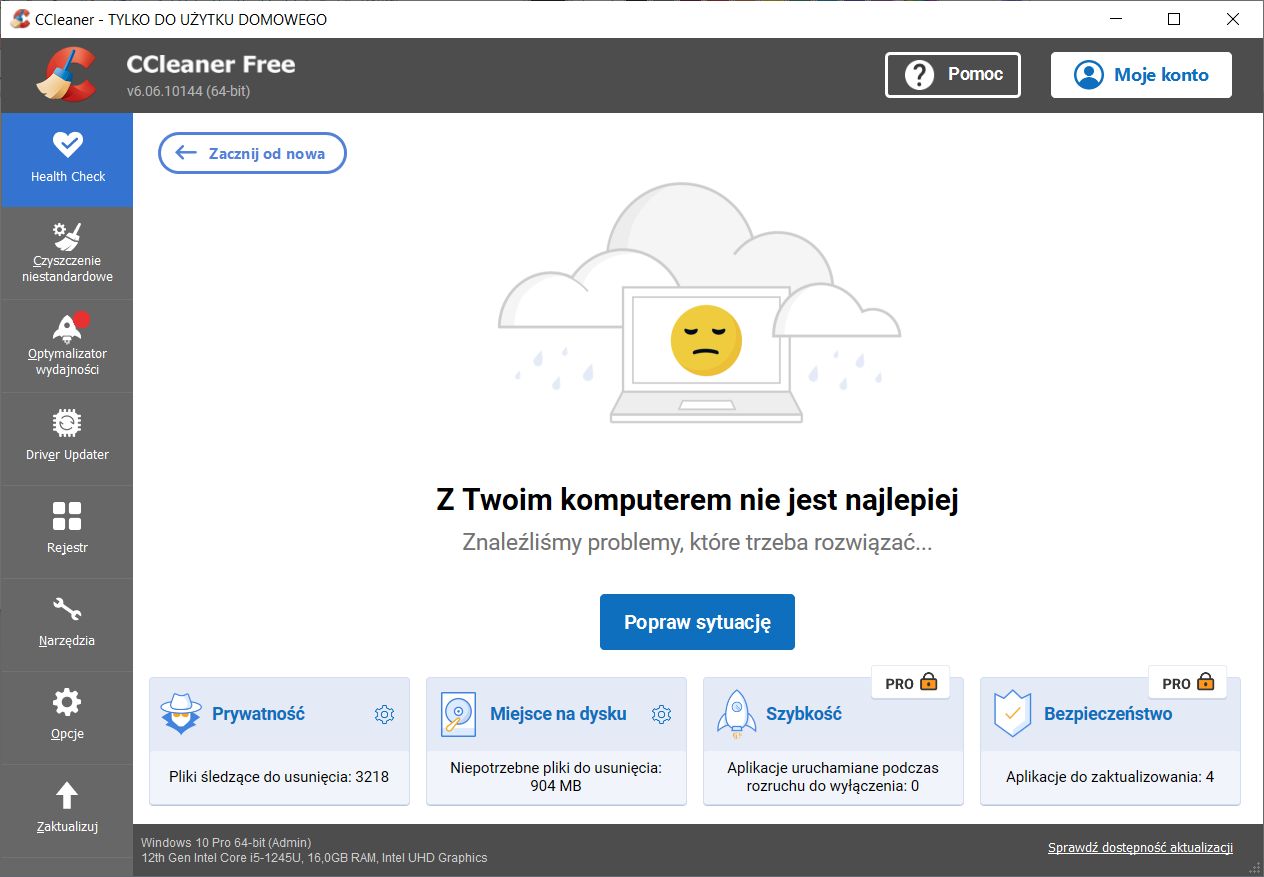Open the Pomoc help dialog
Screen dimensions: 1264x877
point(952,74)
